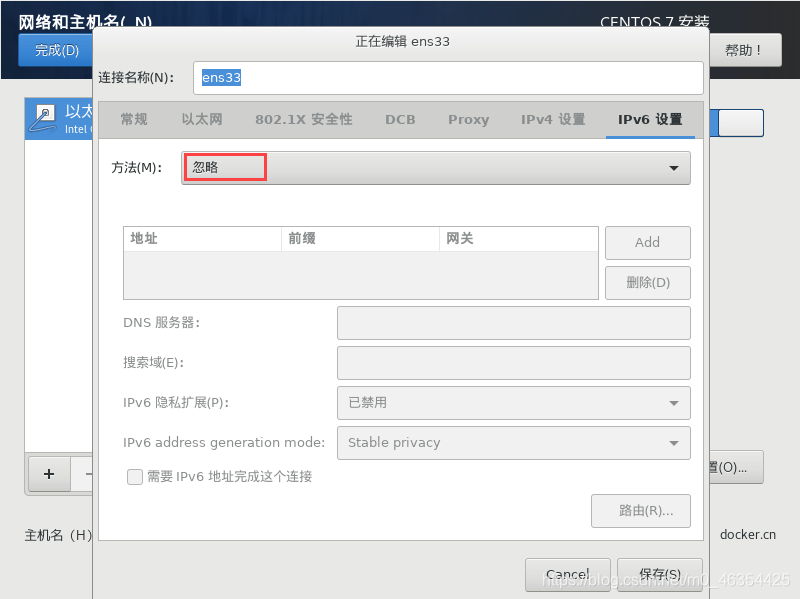The height and width of the screenshot is (599, 800).
Task: Click the 前缀 column header
Action: coord(360,239)
